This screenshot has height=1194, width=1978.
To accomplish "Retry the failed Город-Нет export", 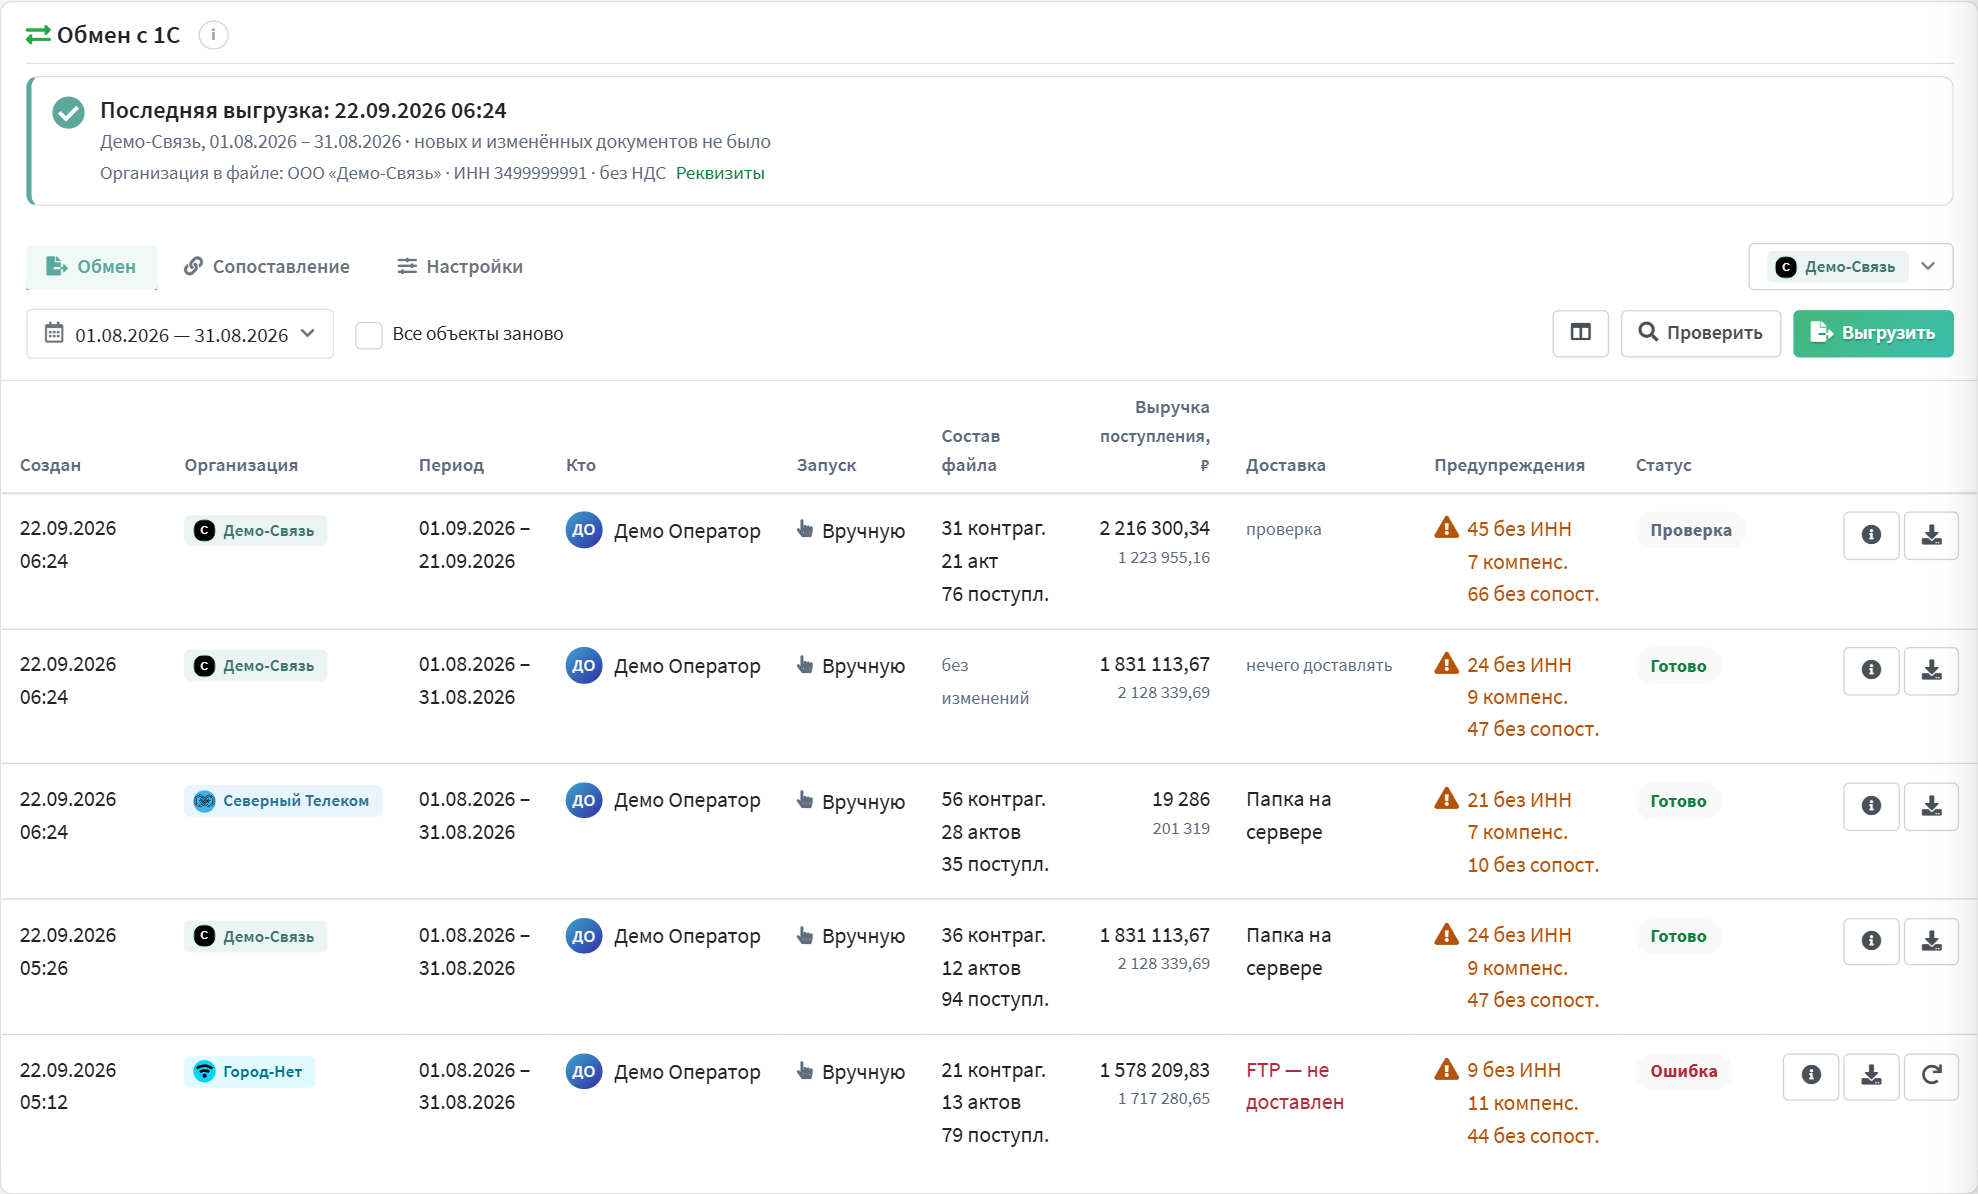I will 1931,1076.
